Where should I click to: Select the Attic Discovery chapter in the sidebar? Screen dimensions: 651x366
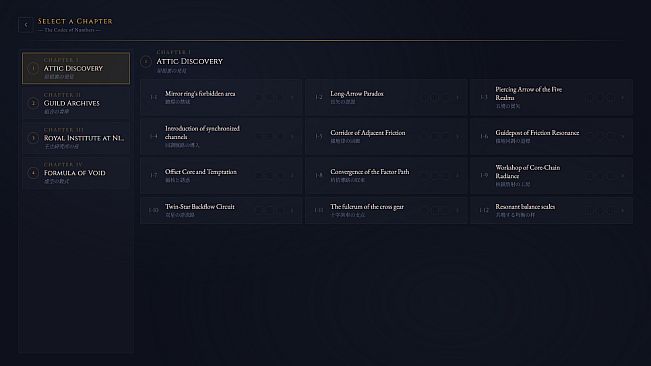[76, 68]
